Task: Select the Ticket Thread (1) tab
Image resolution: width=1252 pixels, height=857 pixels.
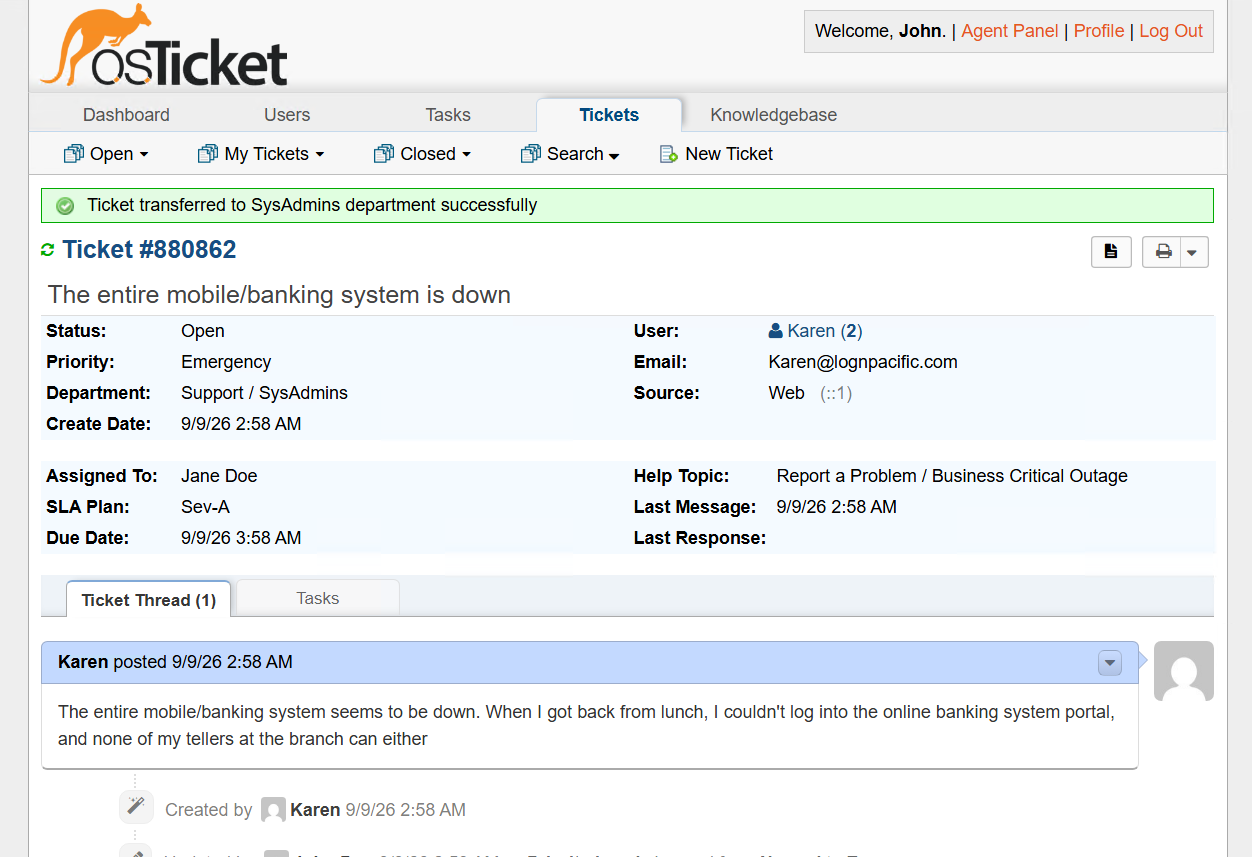Action: coord(149,600)
